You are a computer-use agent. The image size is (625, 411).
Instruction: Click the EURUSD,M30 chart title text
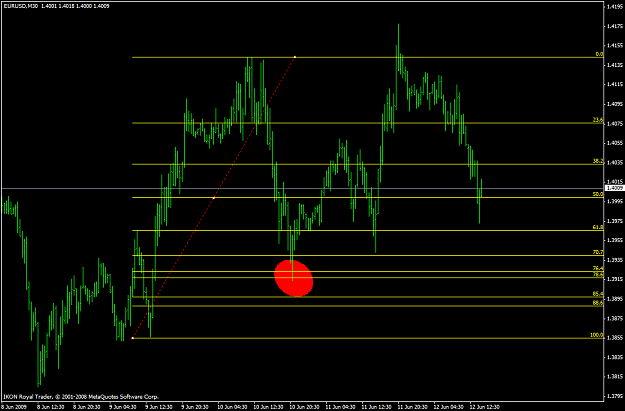point(21,6)
